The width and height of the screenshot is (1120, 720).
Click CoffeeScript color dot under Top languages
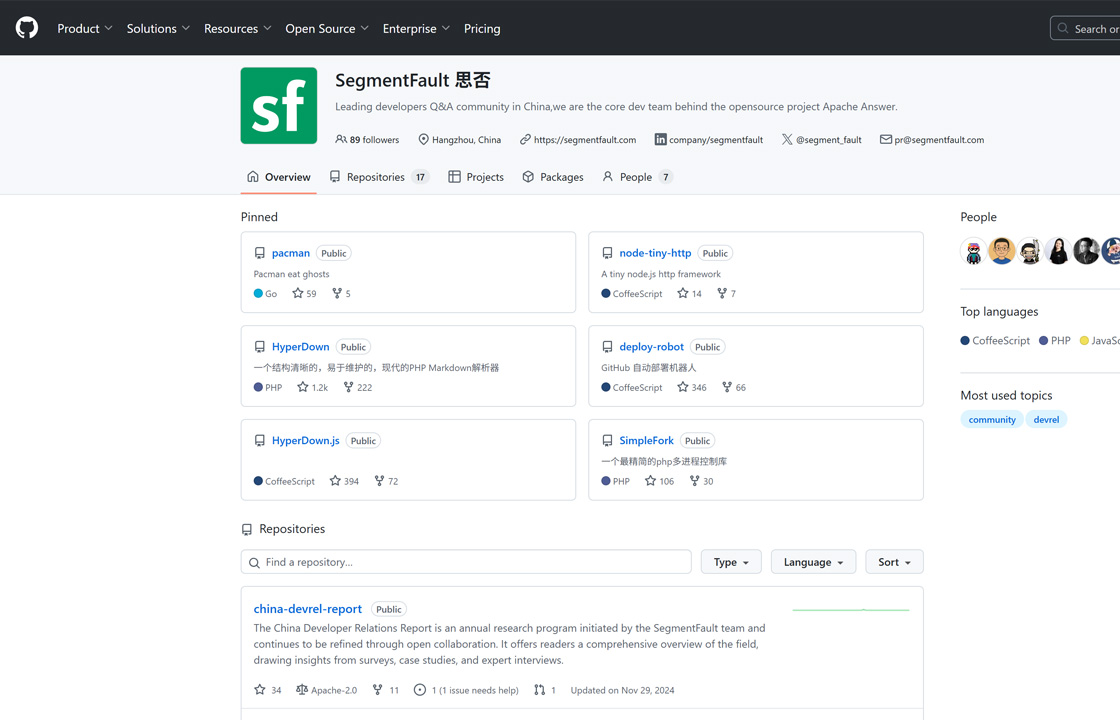coord(965,341)
